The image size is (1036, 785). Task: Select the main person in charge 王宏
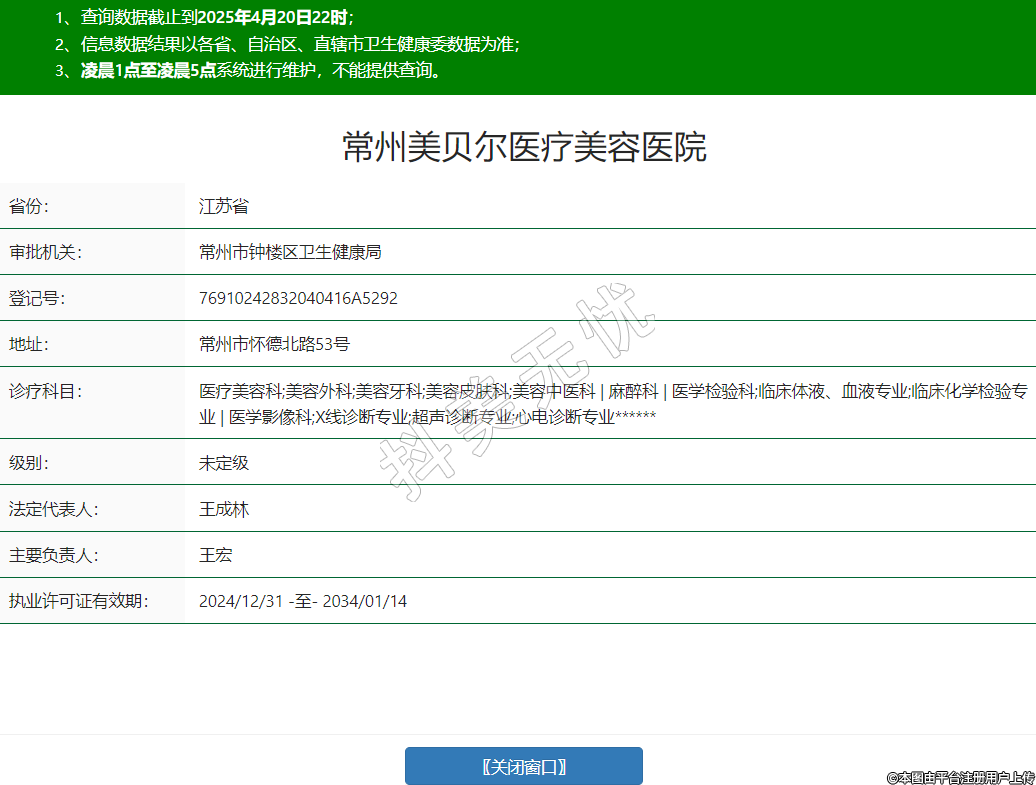tap(216, 555)
